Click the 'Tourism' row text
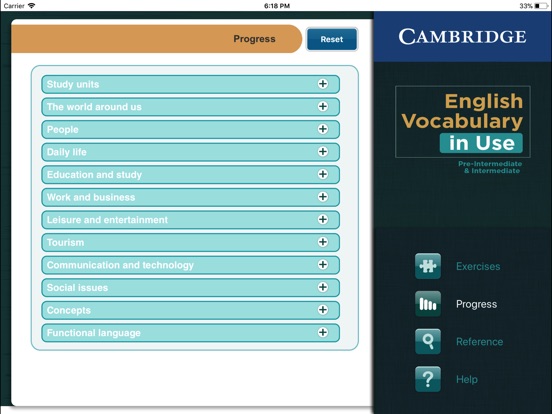This screenshot has width=552, height=414. (x=65, y=242)
